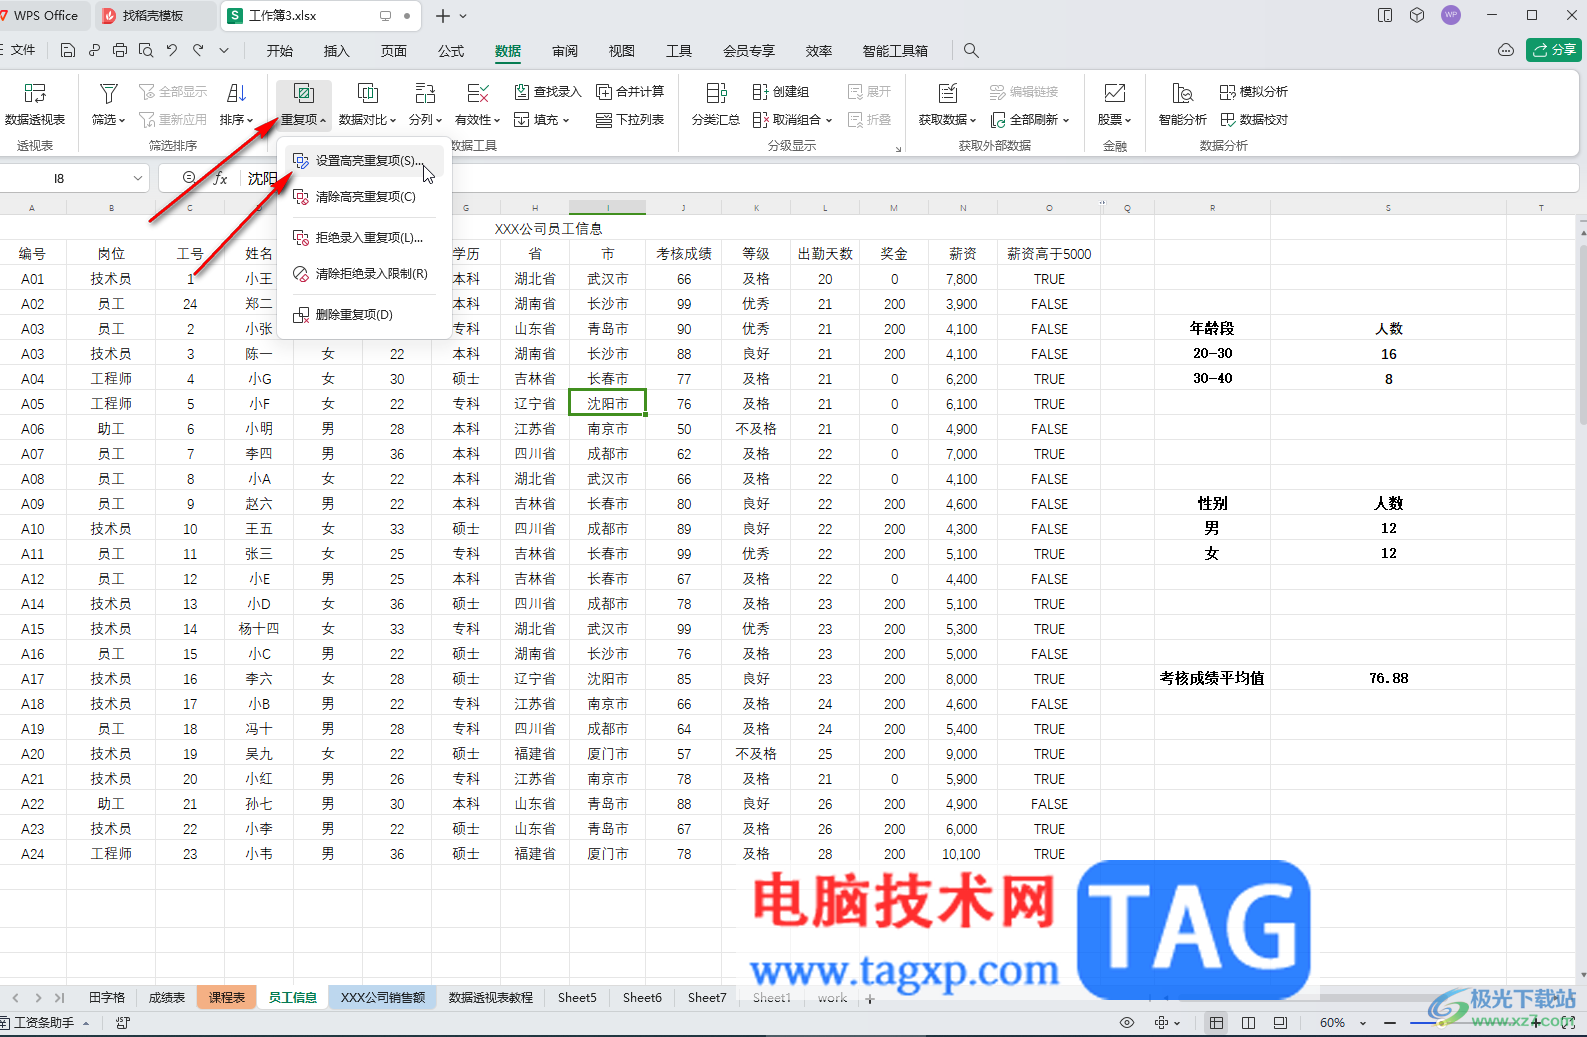Click the print preview icon
Screen dimensions: 1587x1037
(x=146, y=50)
